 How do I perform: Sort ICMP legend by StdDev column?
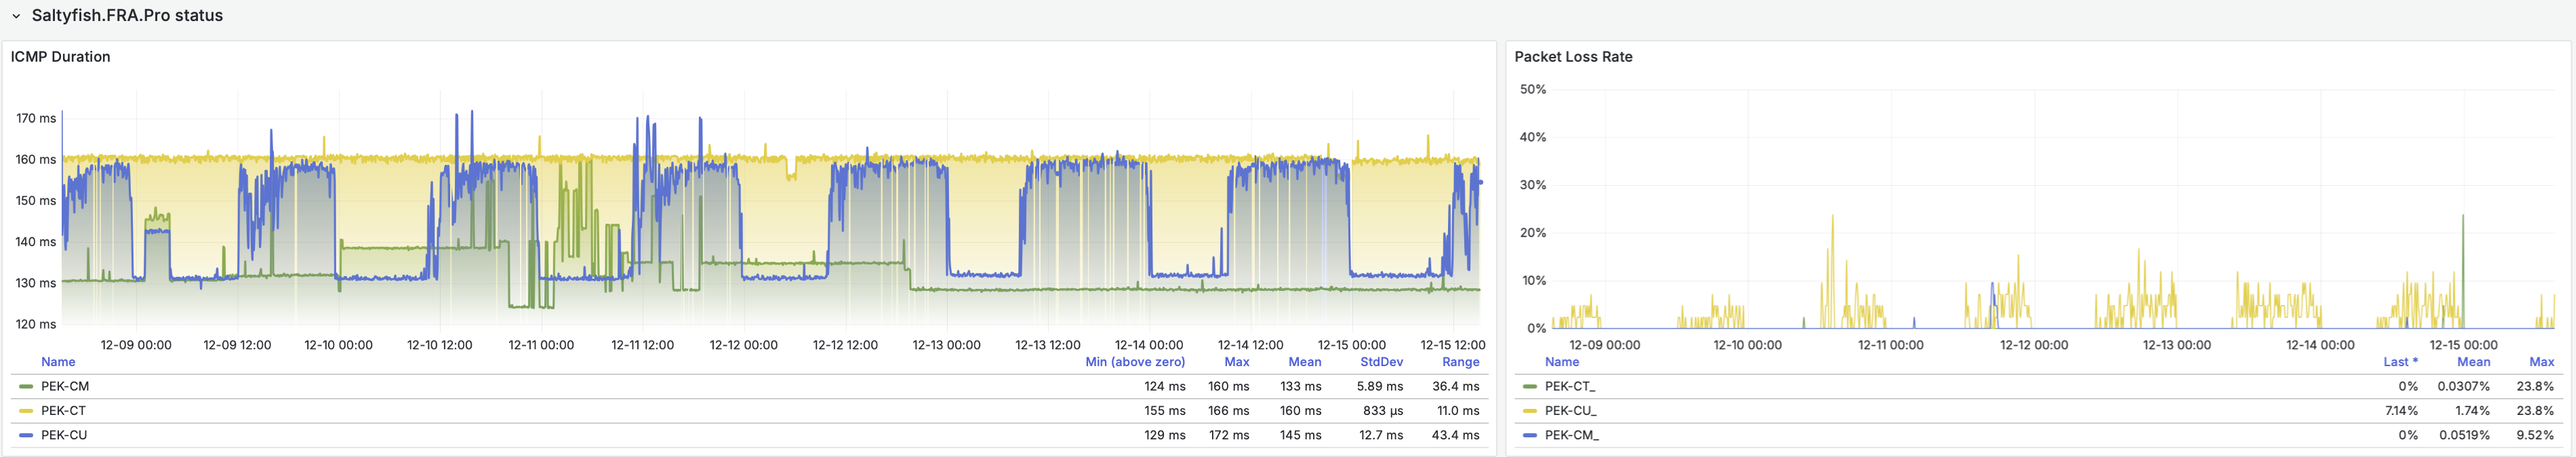pyautogui.click(x=1381, y=362)
